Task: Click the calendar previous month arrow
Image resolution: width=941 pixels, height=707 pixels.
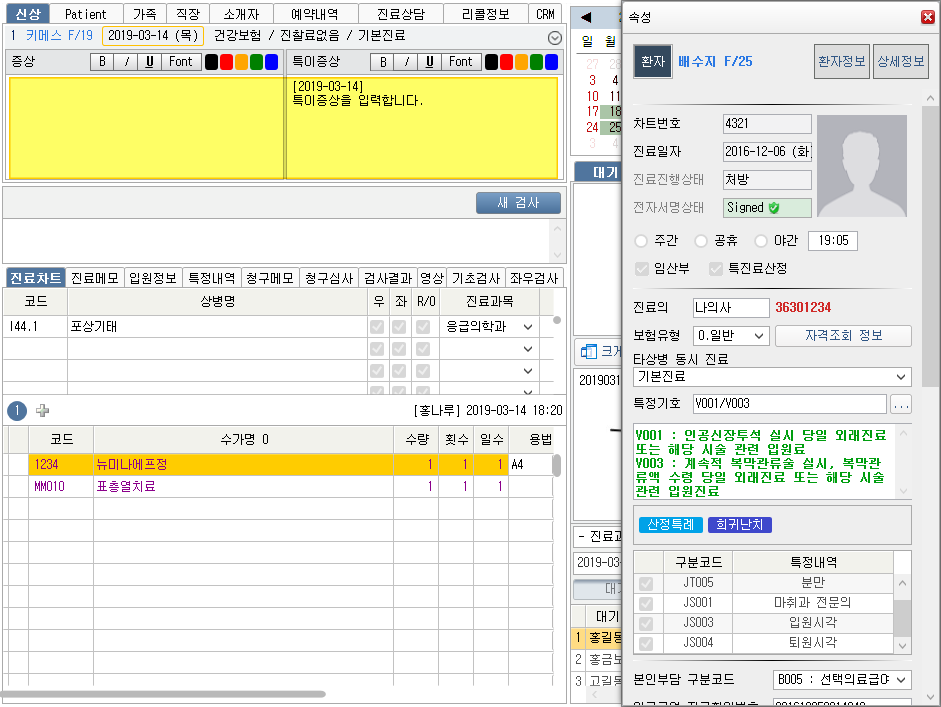Action: (x=585, y=17)
